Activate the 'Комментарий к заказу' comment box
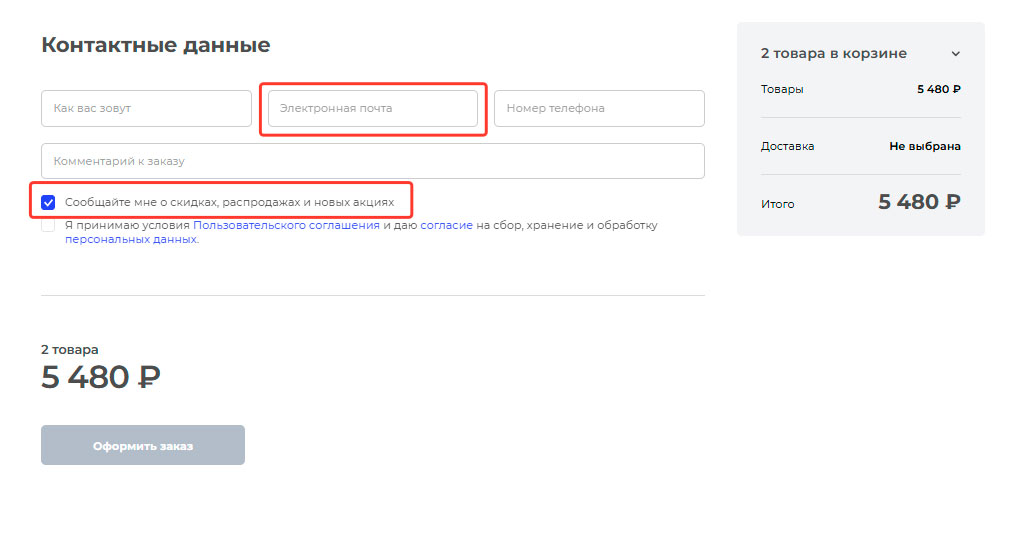Image resolution: width=1029 pixels, height=539 pixels. pos(373,161)
